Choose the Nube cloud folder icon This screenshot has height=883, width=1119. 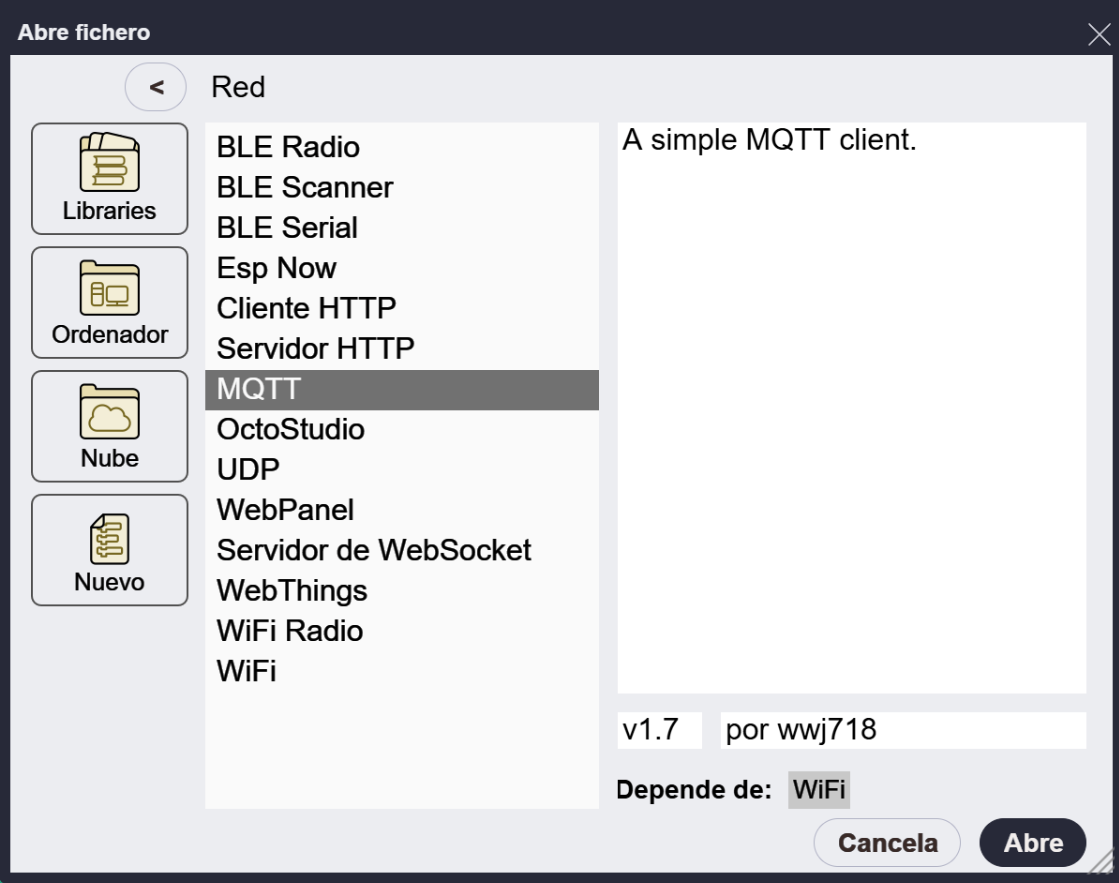click(109, 426)
